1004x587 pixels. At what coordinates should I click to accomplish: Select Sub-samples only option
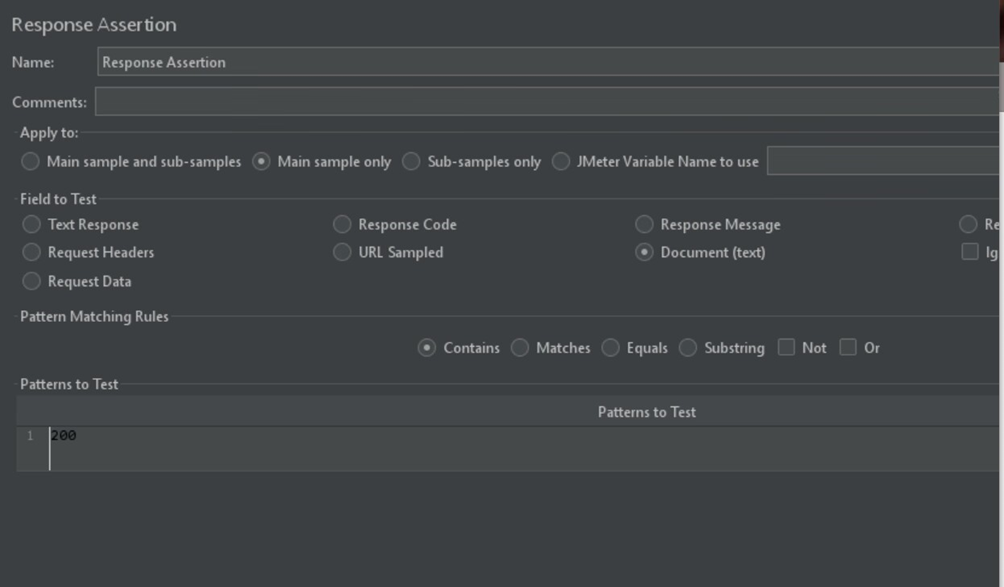411,161
